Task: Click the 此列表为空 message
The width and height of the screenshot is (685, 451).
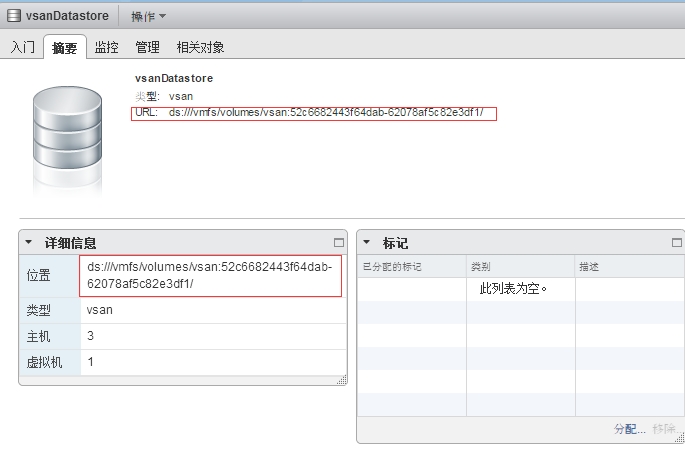Action: 513,288
